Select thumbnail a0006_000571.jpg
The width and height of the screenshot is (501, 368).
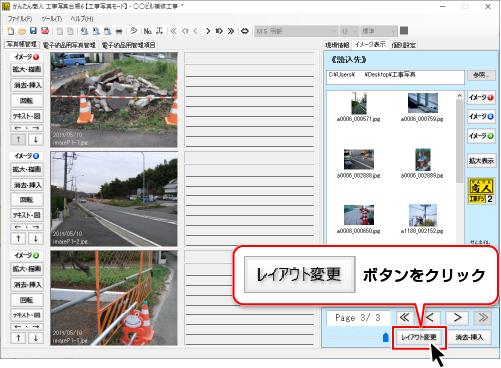359,107
